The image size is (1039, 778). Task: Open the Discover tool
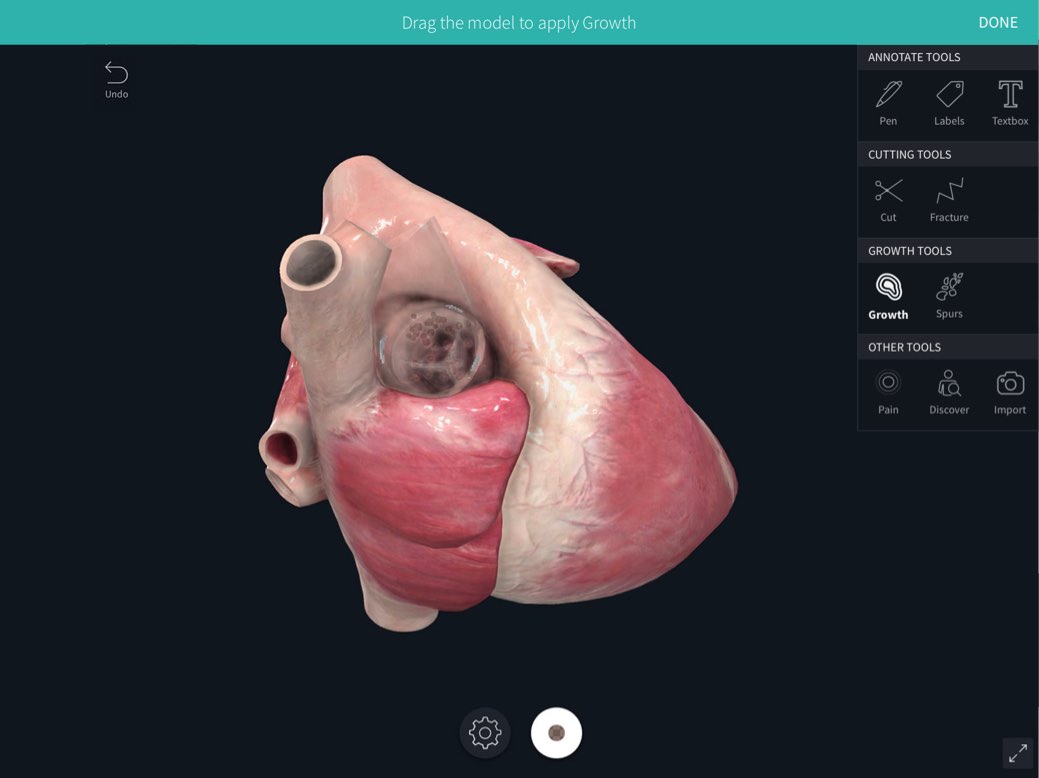tap(949, 392)
